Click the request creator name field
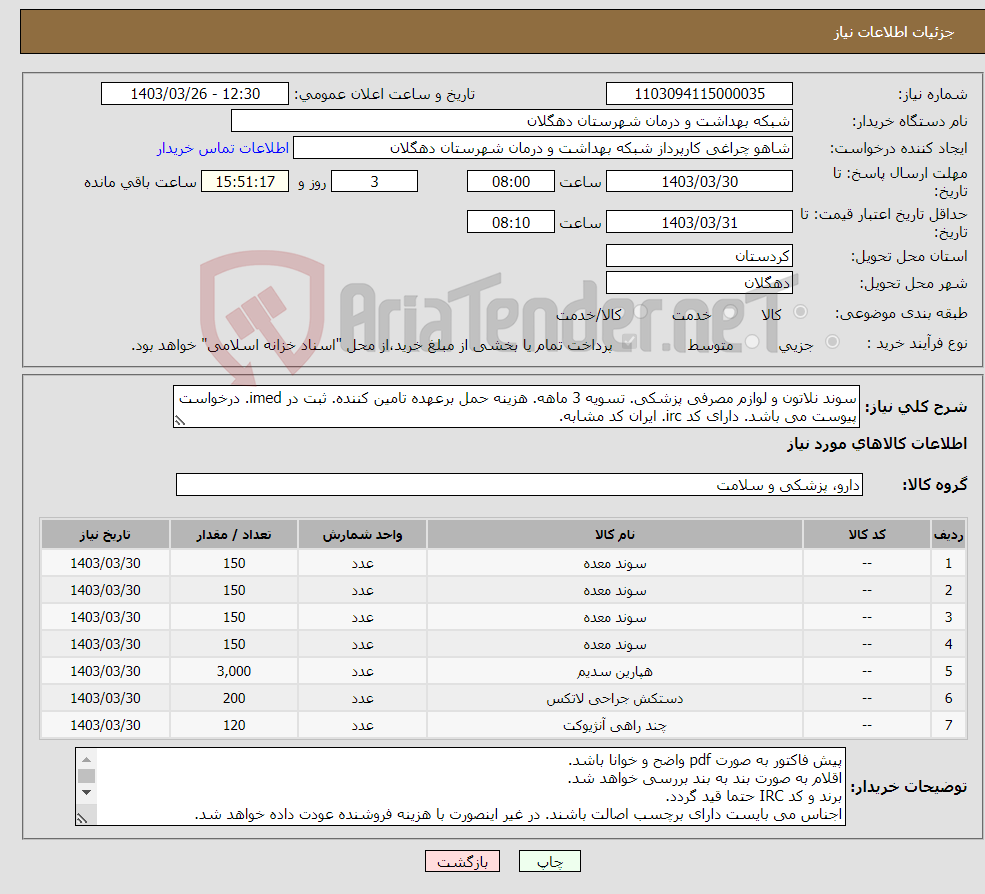 tap(543, 148)
